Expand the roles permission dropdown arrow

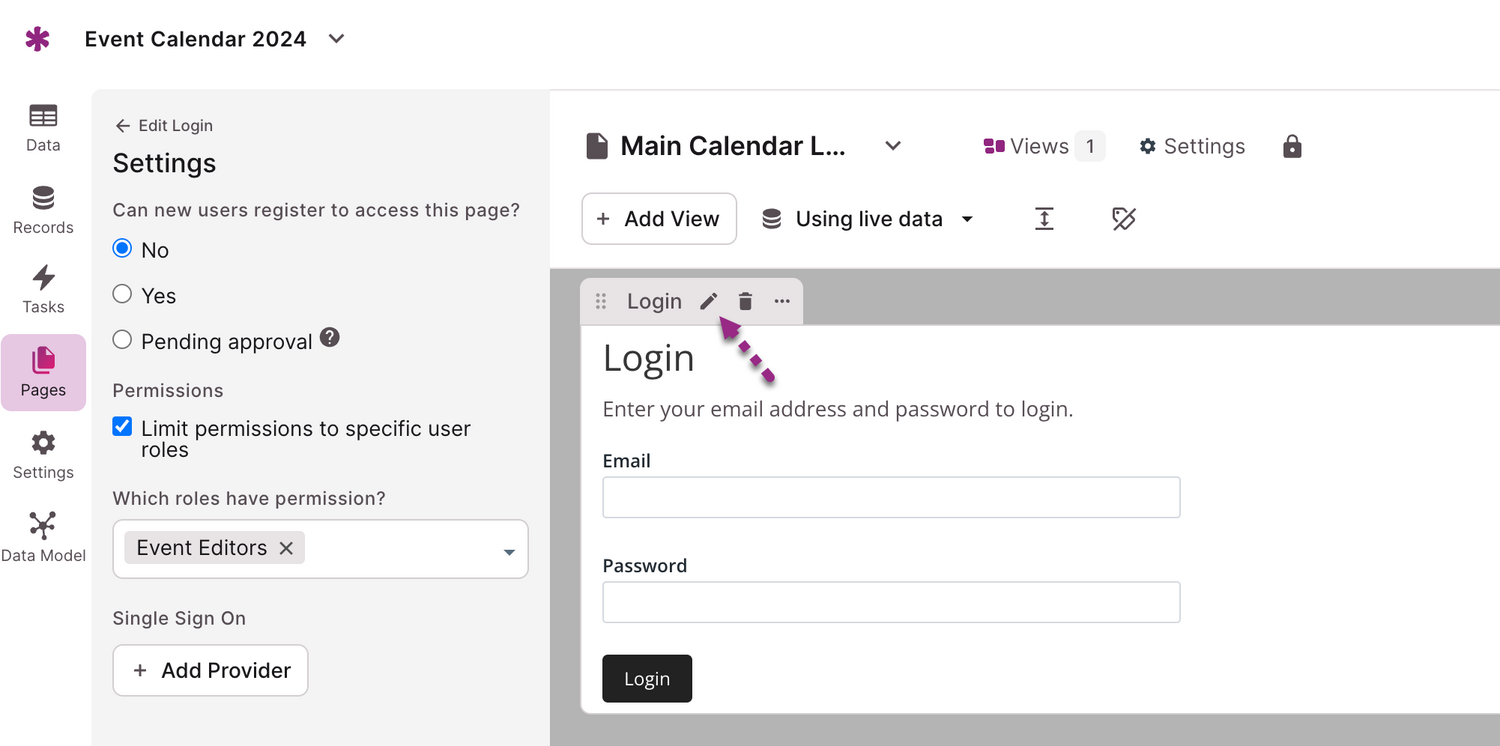[x=509, y=551]
